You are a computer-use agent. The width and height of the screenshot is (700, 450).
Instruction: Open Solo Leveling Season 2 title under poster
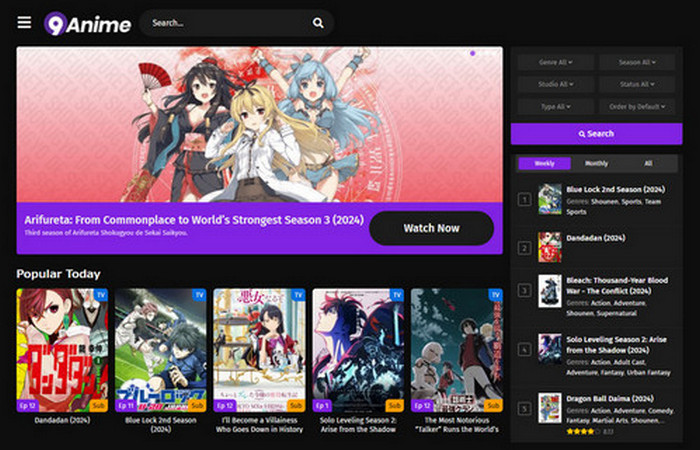358,425
